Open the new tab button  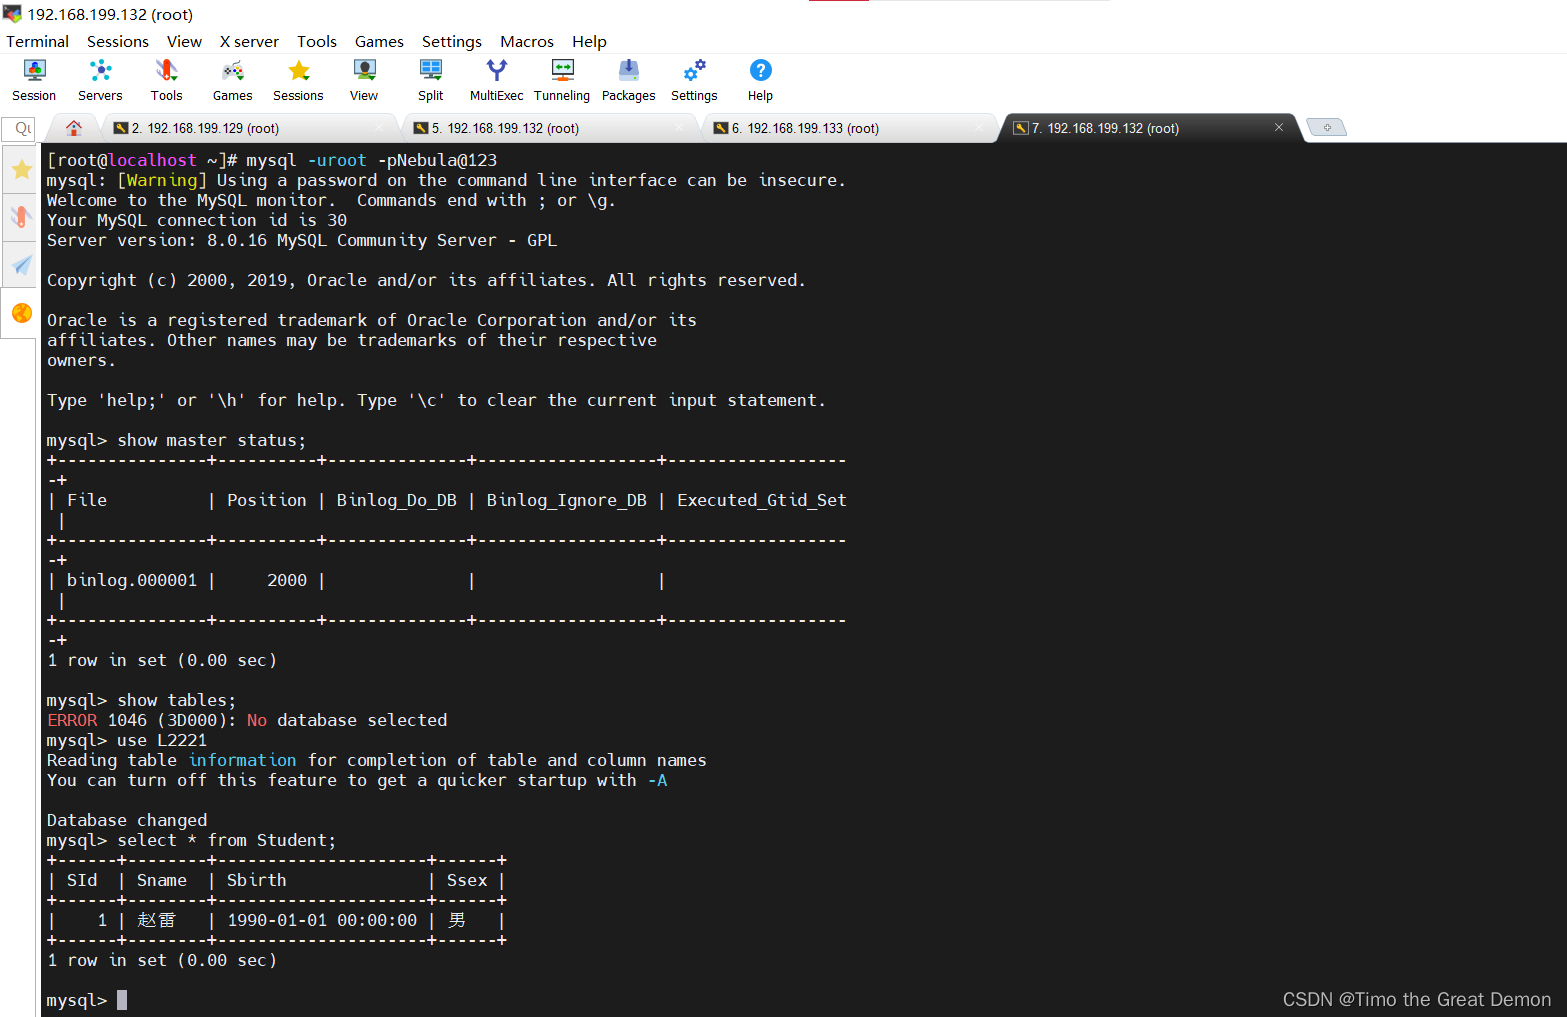[x=1327, y=128]
